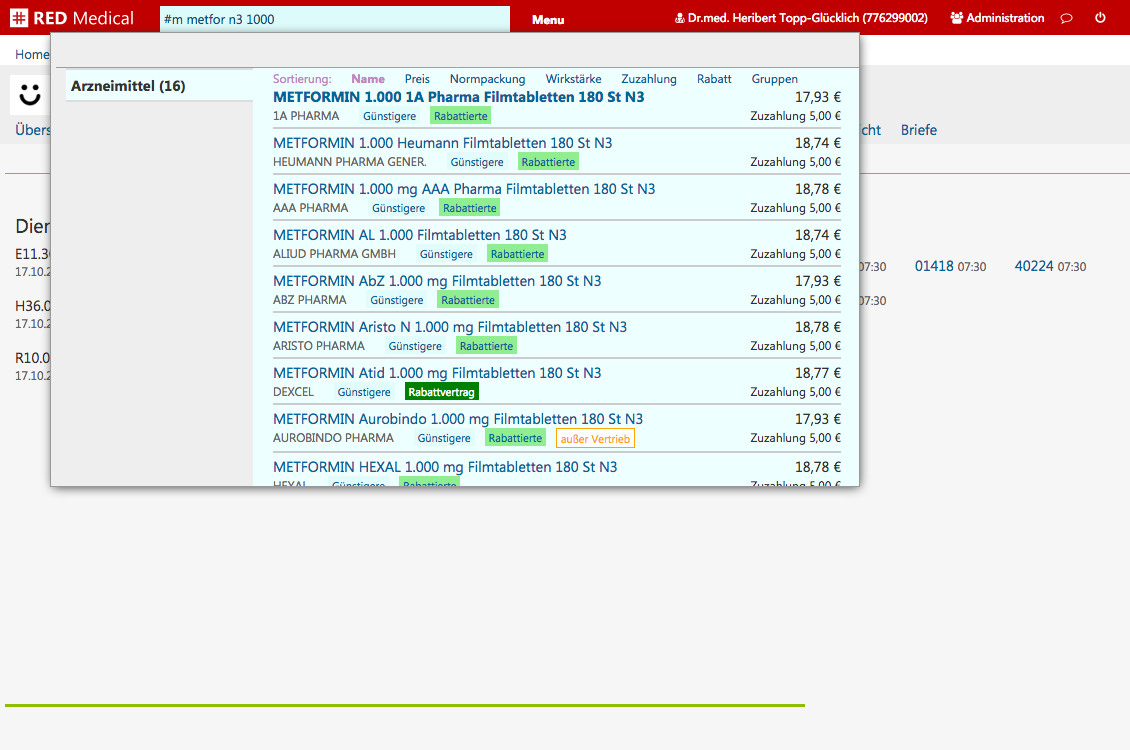Open the Briefe tab in background
Viewport: 1130px width, 750px height.
coord(919,130)
